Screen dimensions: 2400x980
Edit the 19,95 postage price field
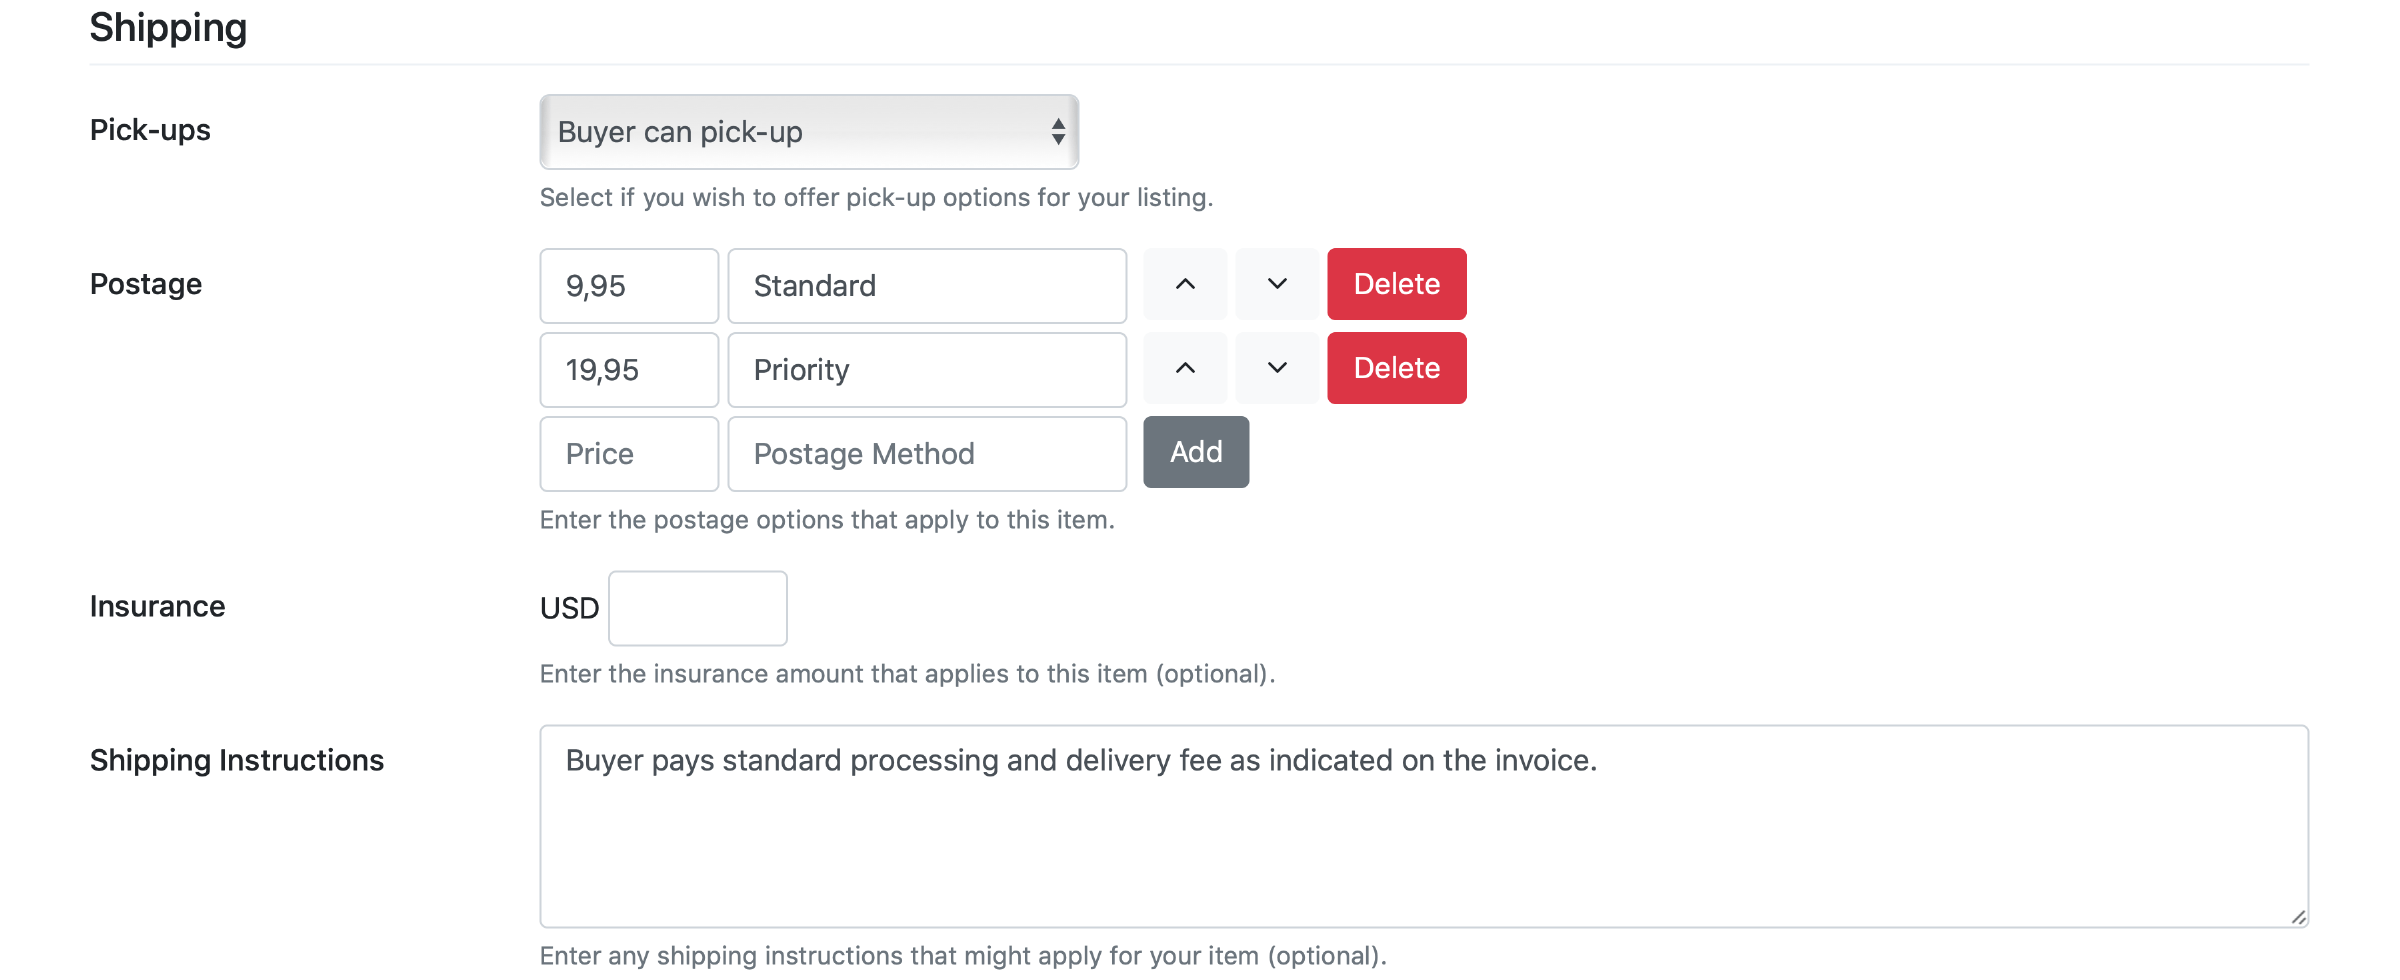[629, 370]
